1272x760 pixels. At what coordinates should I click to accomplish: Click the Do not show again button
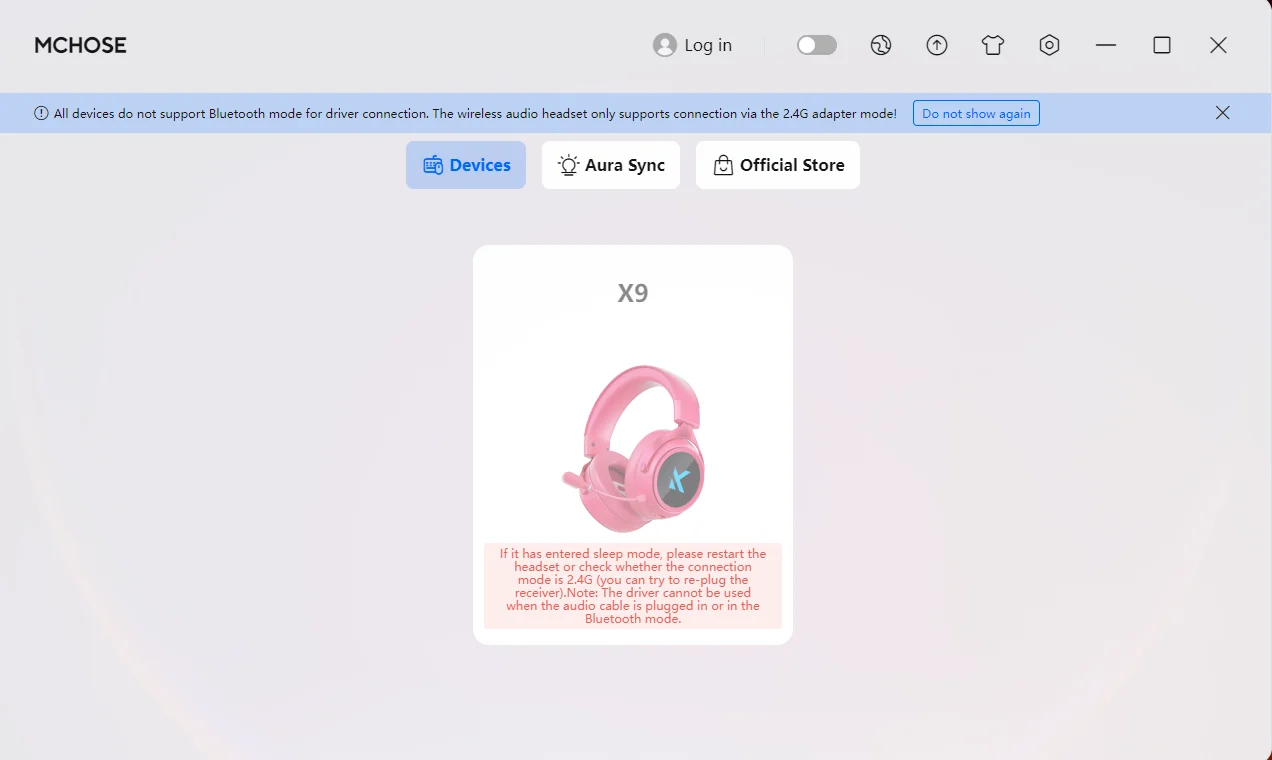[x=976, y=113]
